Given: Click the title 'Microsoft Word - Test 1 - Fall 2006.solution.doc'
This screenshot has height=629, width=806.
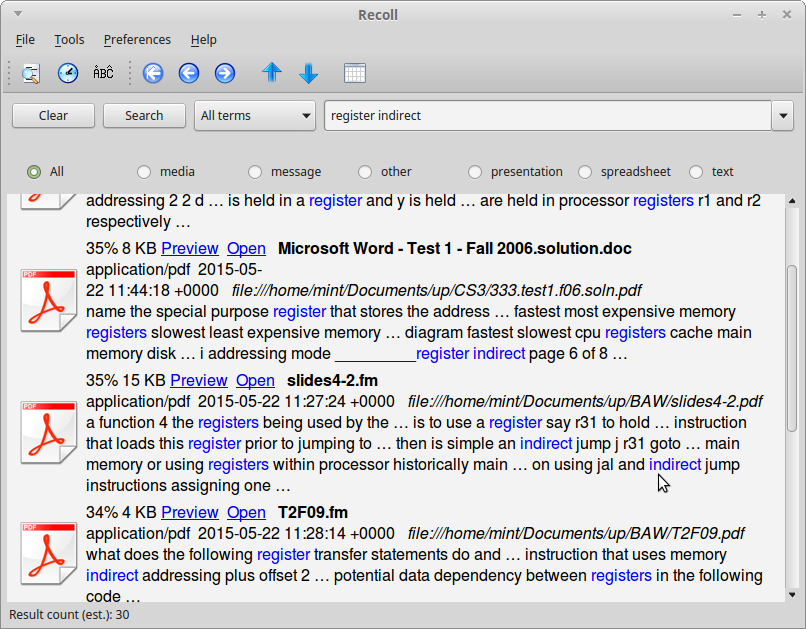Looking at the screenshot, I should coord(454,249).
